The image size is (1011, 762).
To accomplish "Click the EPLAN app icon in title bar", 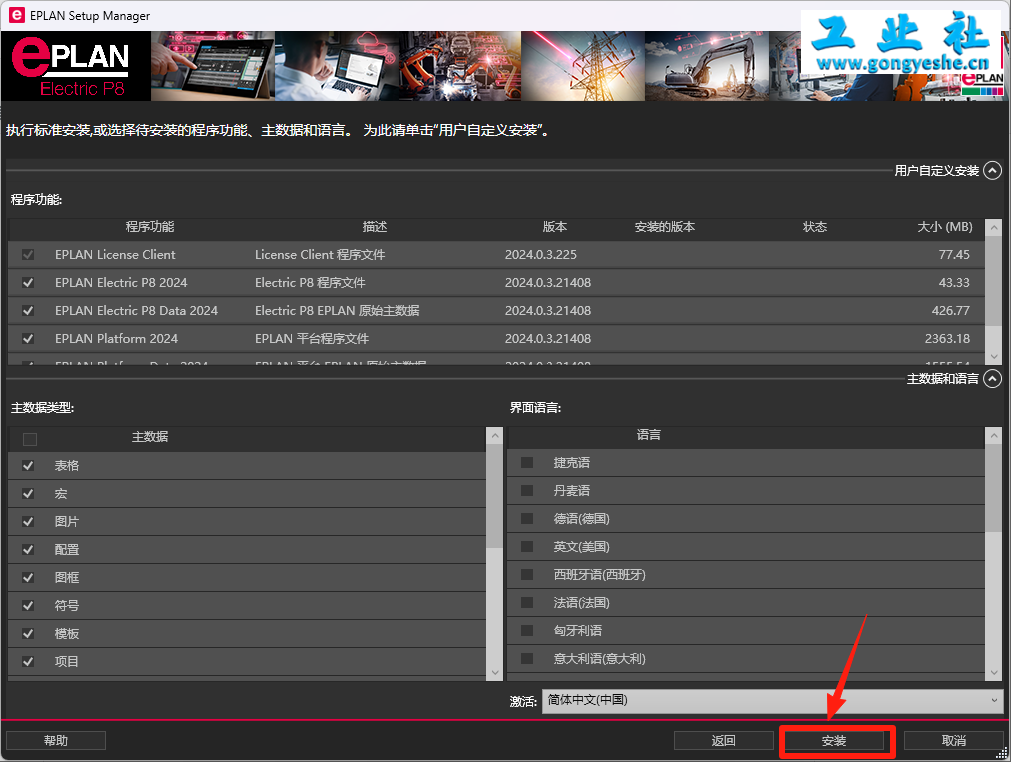I will 15,15.
